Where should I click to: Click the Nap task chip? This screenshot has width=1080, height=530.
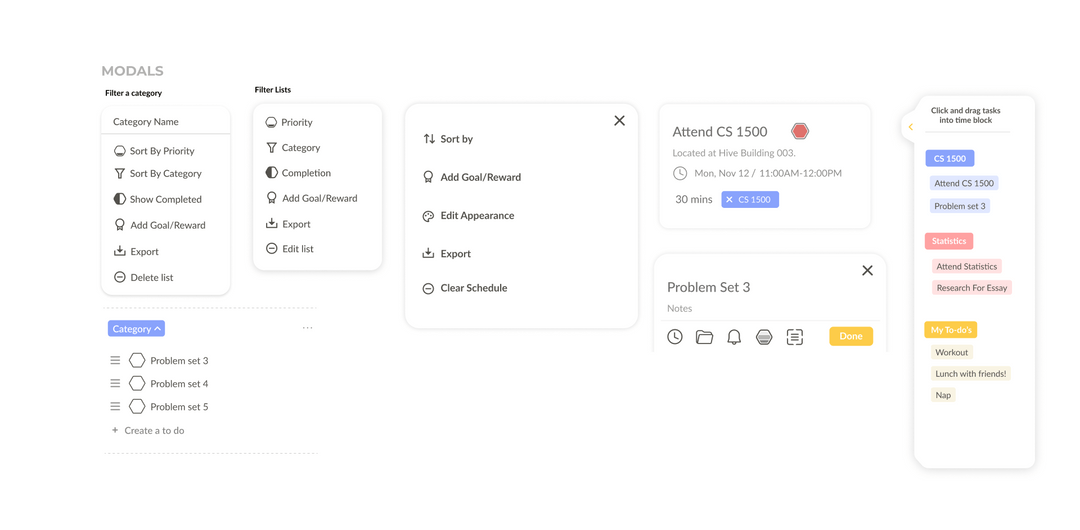pos(943,395)
